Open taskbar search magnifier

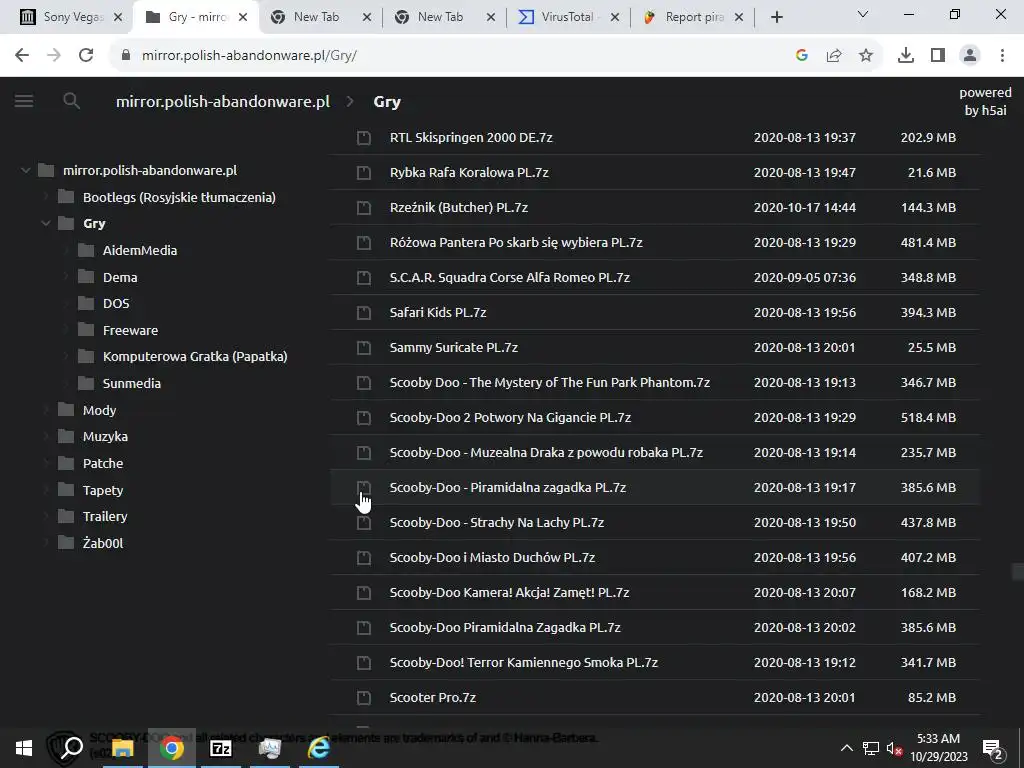[72, 748]
